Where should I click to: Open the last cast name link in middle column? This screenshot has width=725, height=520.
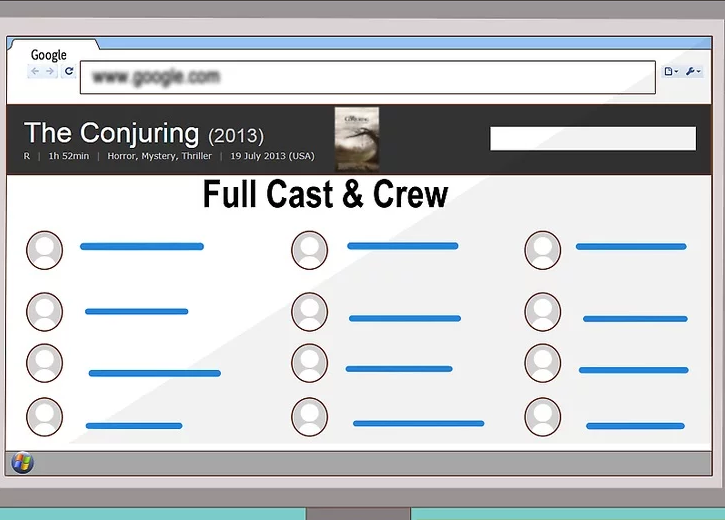[418, 424]
